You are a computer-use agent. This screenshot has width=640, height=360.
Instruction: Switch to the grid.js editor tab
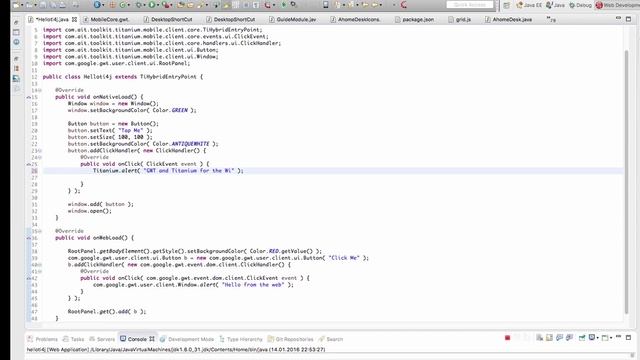(x=460, y=19)
